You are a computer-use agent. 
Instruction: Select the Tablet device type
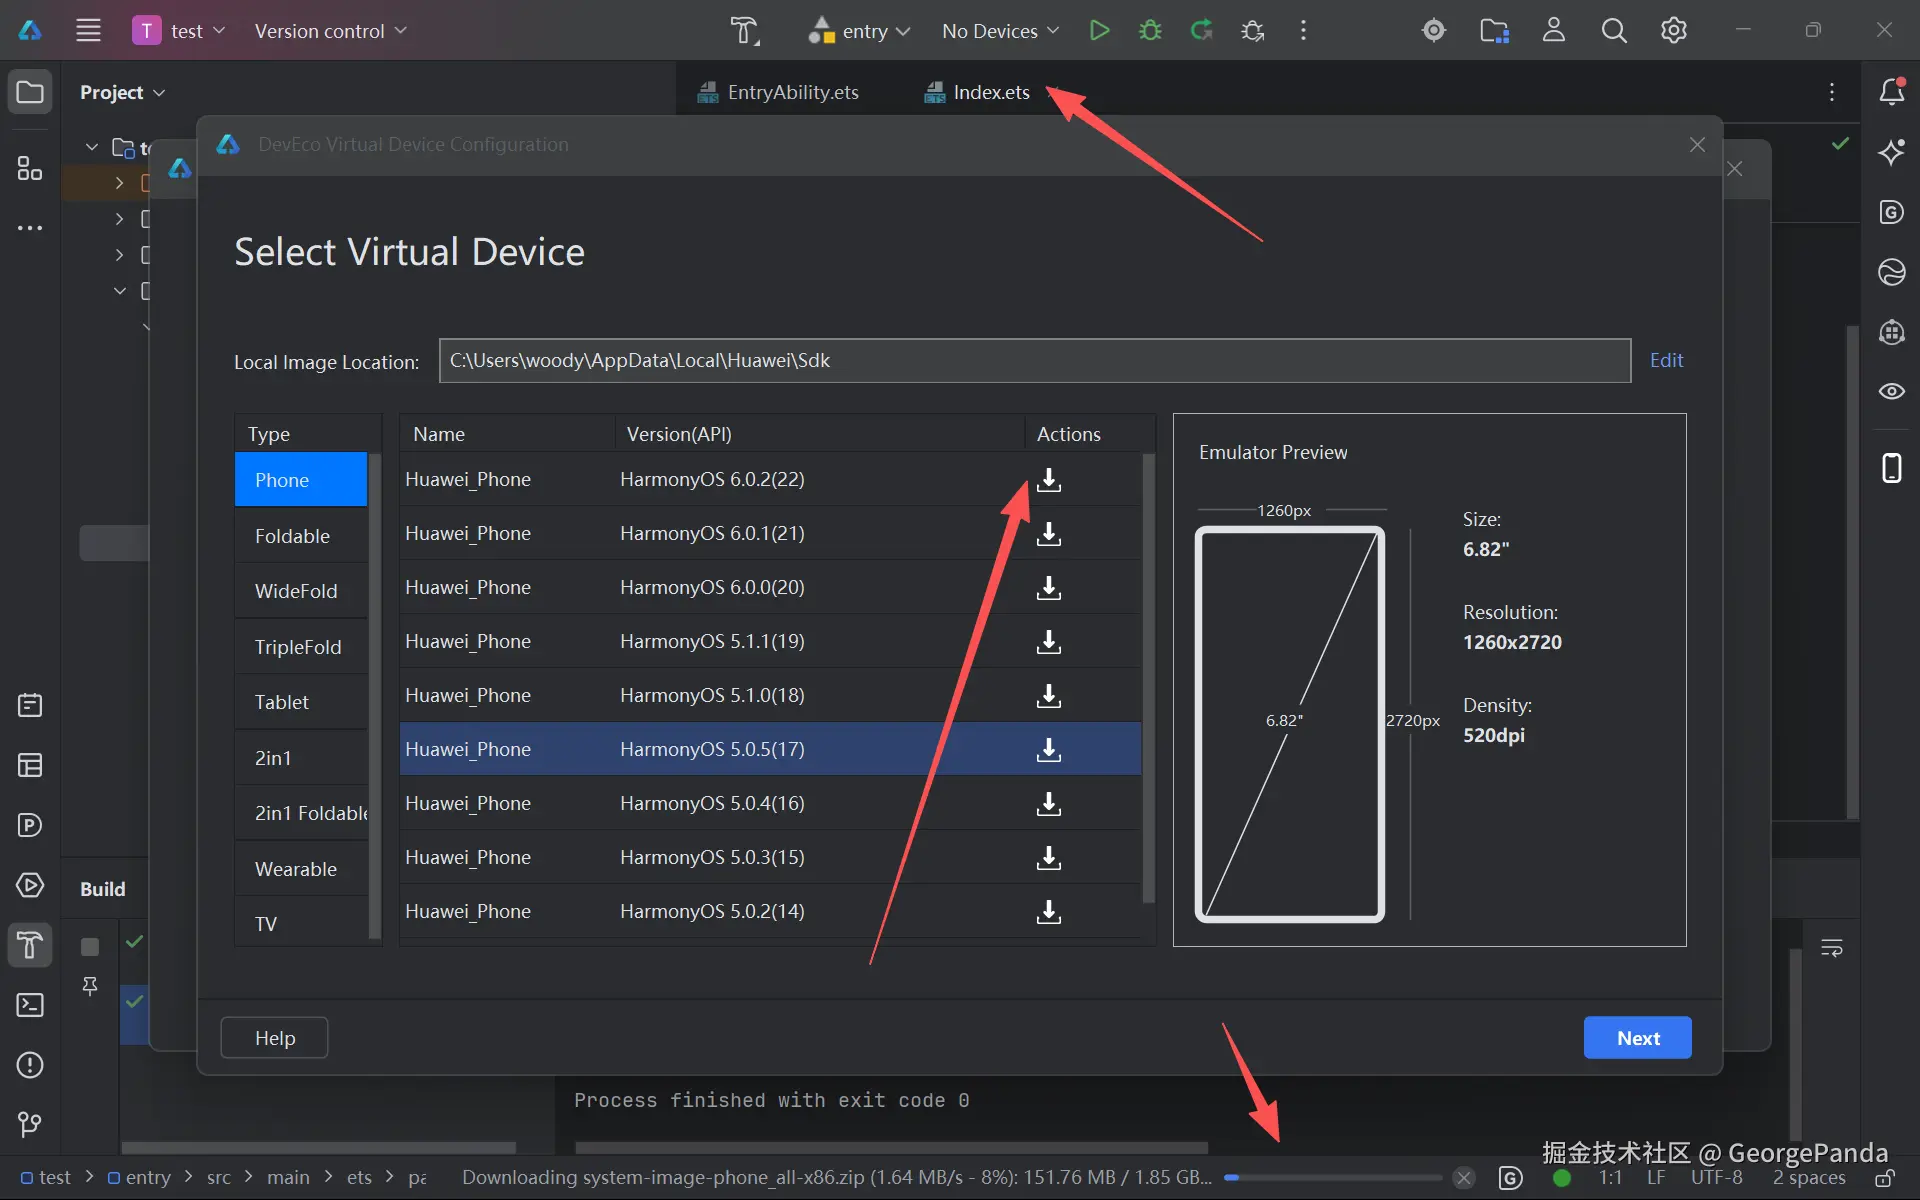[x=282, y=702]
